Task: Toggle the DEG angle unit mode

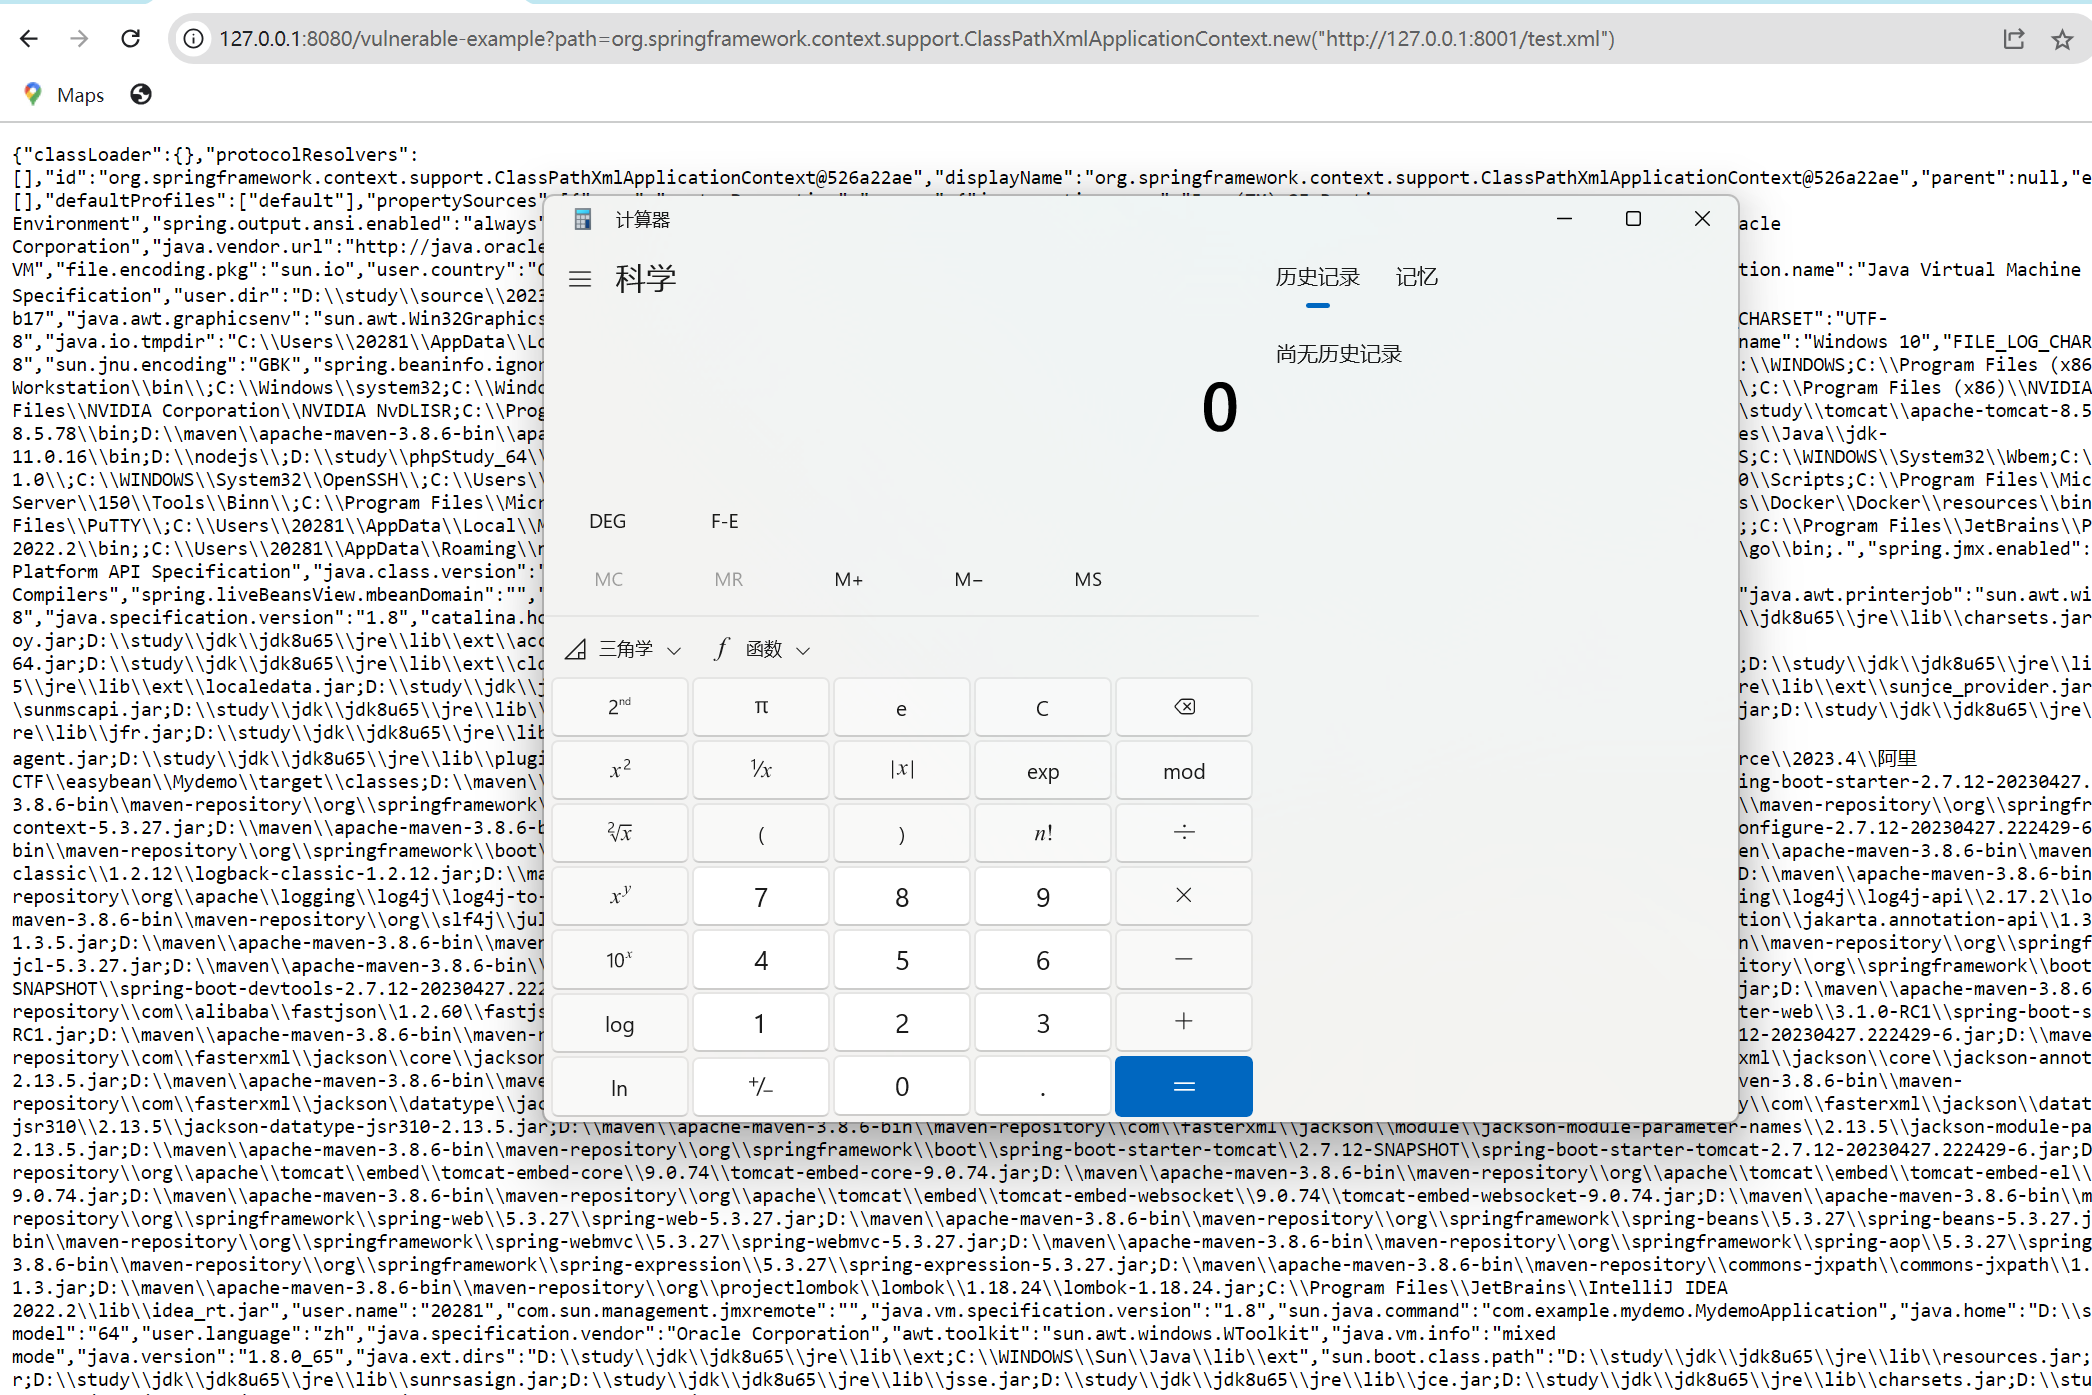Action: click(607, 521)
